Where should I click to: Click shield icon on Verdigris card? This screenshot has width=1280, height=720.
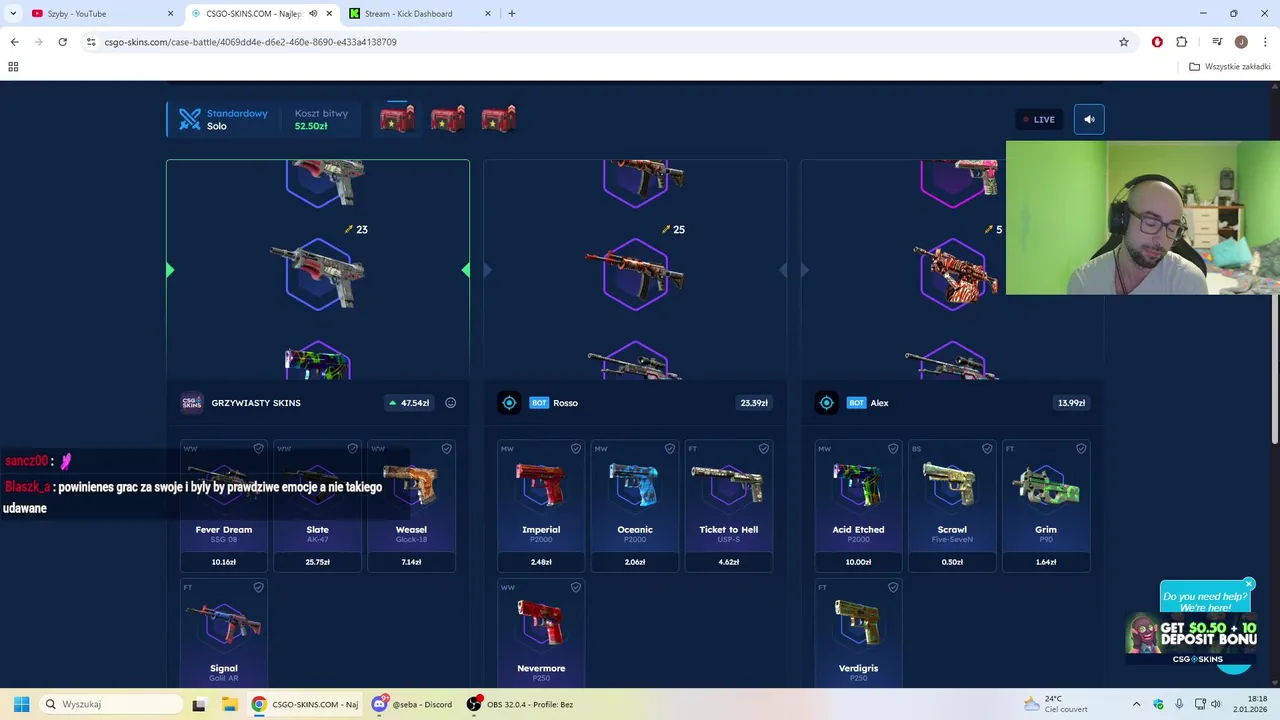[x=893, y=587]
